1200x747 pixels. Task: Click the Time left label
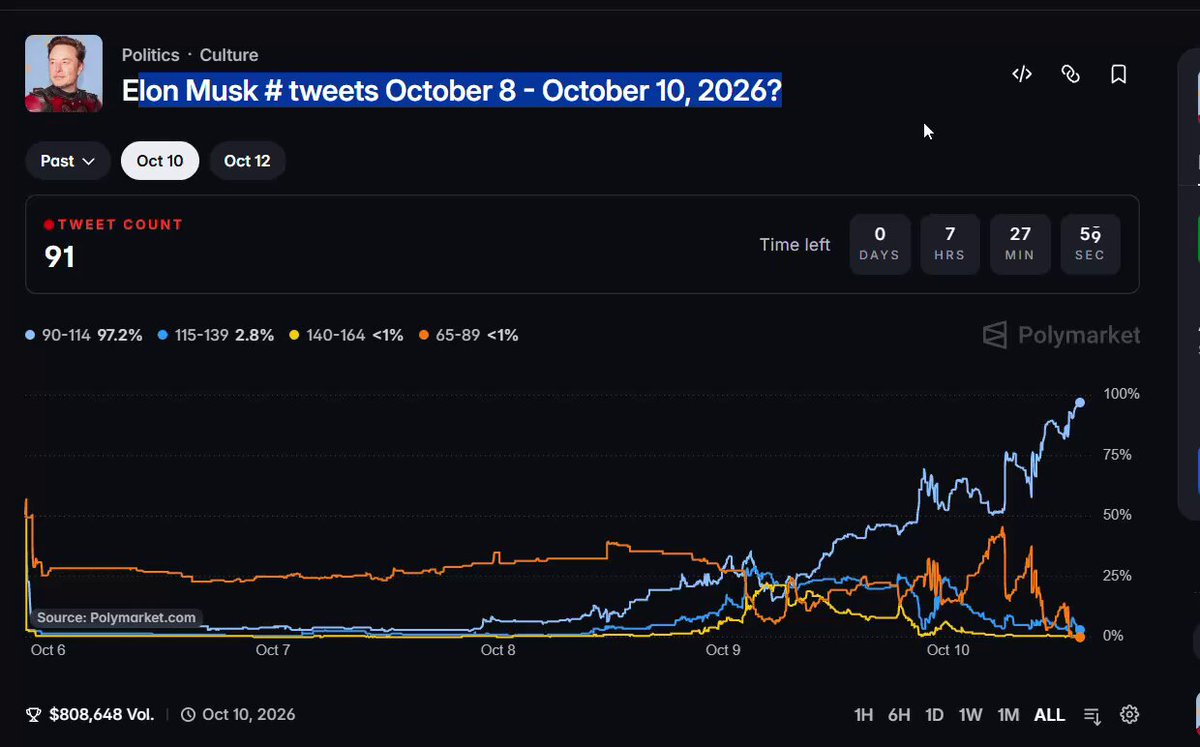coord(795,244)
